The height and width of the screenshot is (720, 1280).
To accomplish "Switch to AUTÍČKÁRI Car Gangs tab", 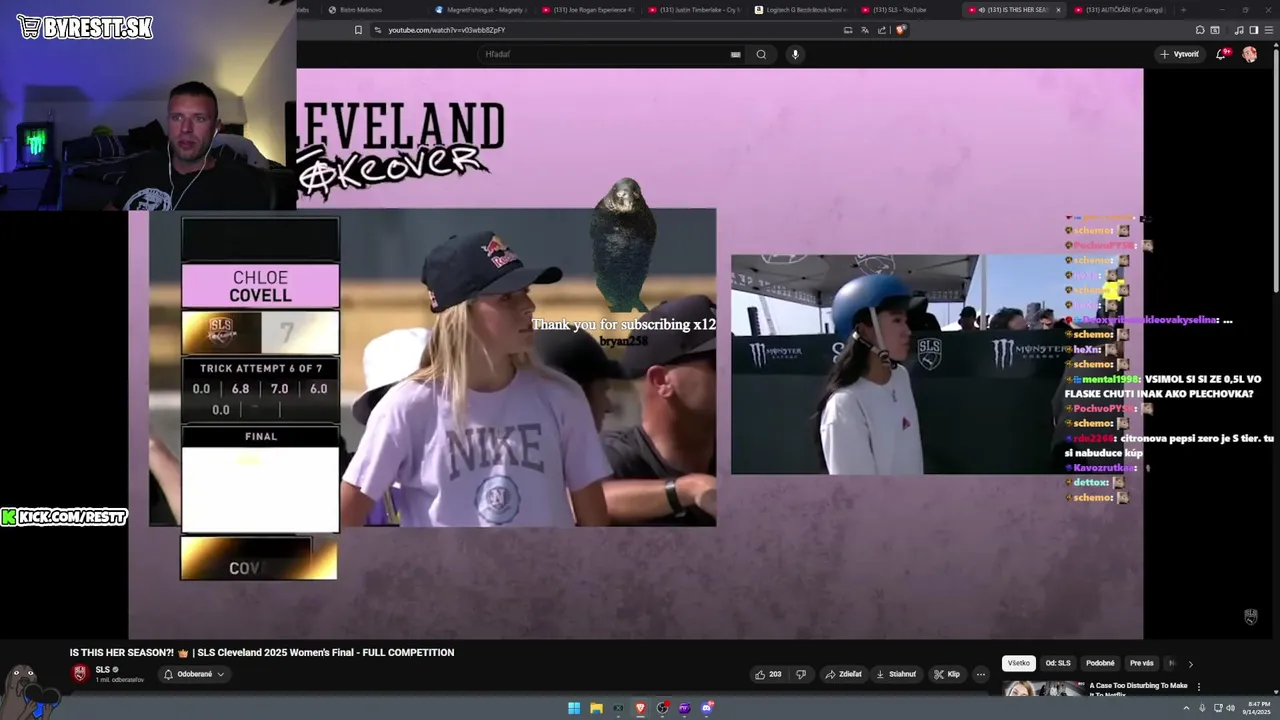I will 1120,10.
